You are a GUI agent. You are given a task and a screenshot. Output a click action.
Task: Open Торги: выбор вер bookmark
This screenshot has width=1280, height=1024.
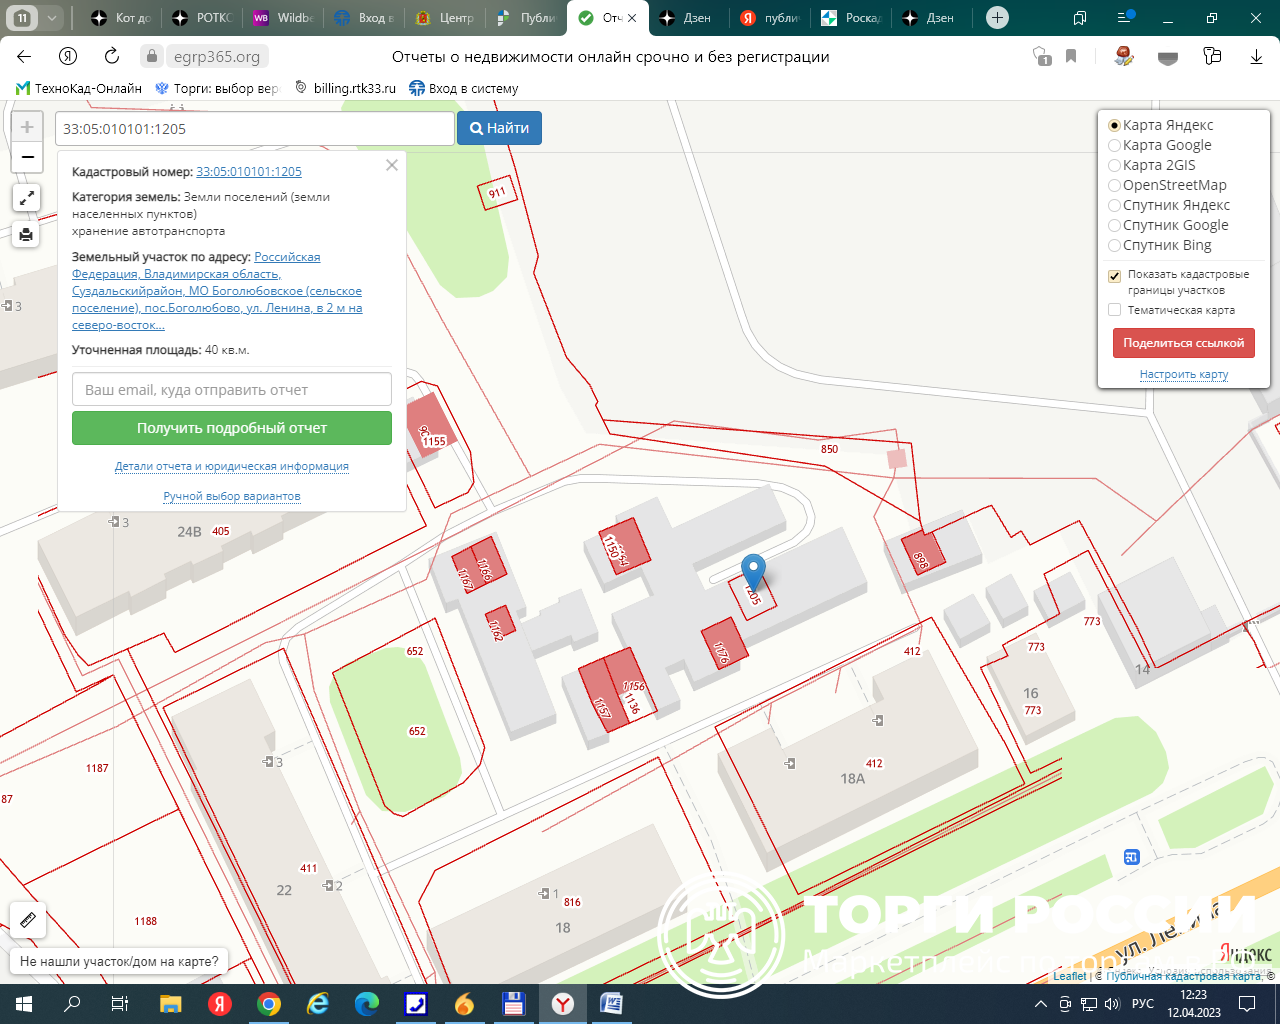pos(217,88)
